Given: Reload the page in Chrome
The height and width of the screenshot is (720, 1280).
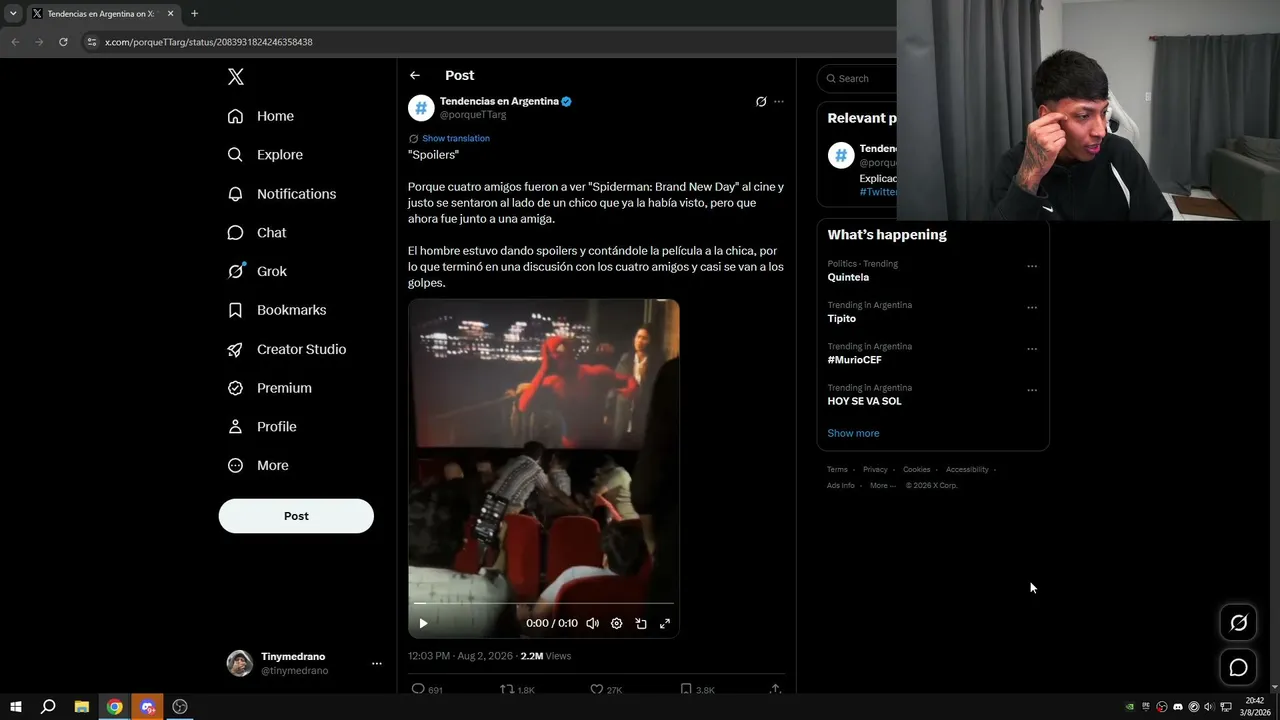Looking at the screenshot, I should pyautogui.click(x=63, y=42).
